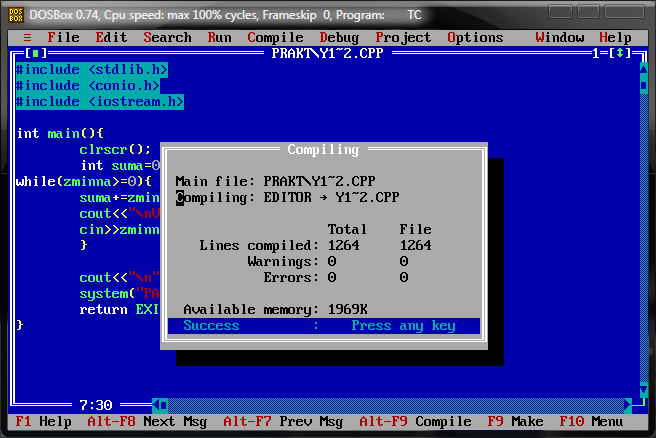Image resolution: width=656 pixels, height=438 pixels.
Task: Click the PRAKT\Y1~2.CPP window title
Action: pos(327,54)
